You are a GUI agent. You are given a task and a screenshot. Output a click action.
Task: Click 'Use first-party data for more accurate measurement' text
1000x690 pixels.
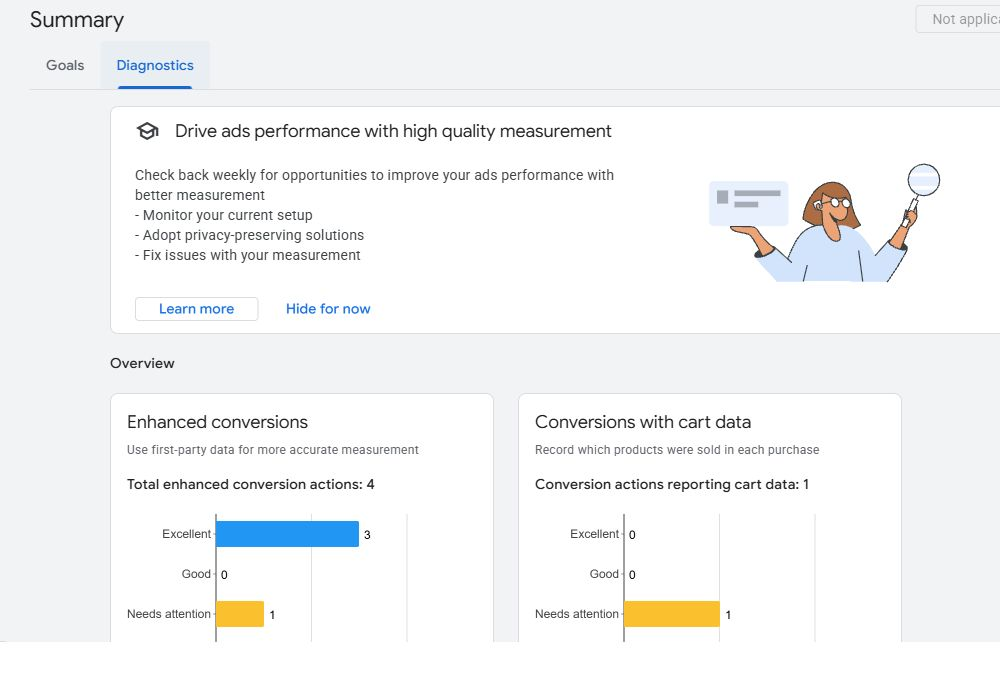click(x=273, y=450)
